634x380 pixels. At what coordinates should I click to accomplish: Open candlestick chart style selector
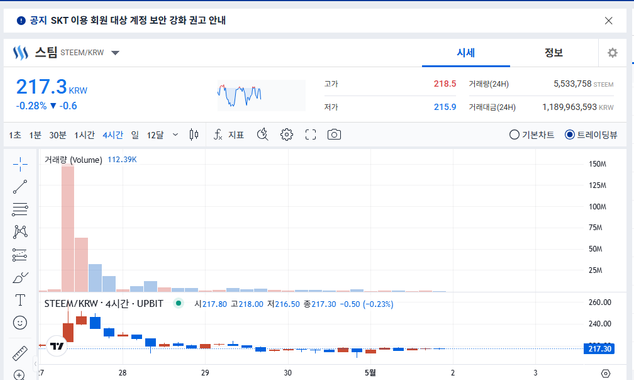(x=194, y=135)
